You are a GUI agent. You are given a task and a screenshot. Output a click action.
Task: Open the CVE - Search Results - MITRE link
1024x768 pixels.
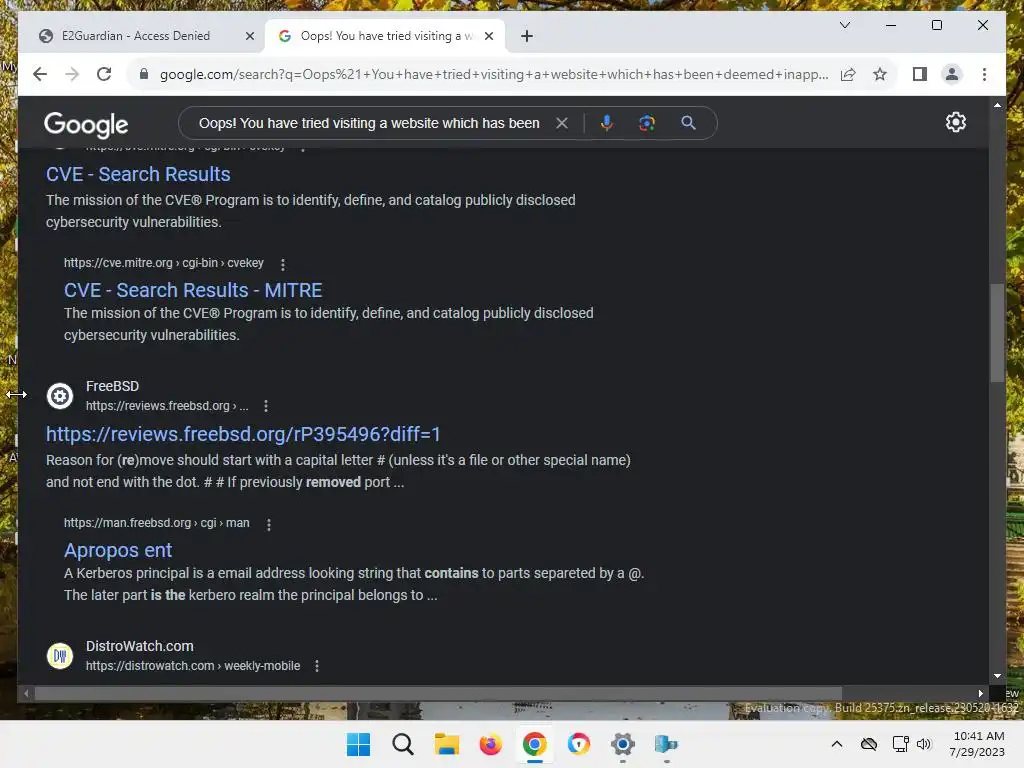[193, 290]
